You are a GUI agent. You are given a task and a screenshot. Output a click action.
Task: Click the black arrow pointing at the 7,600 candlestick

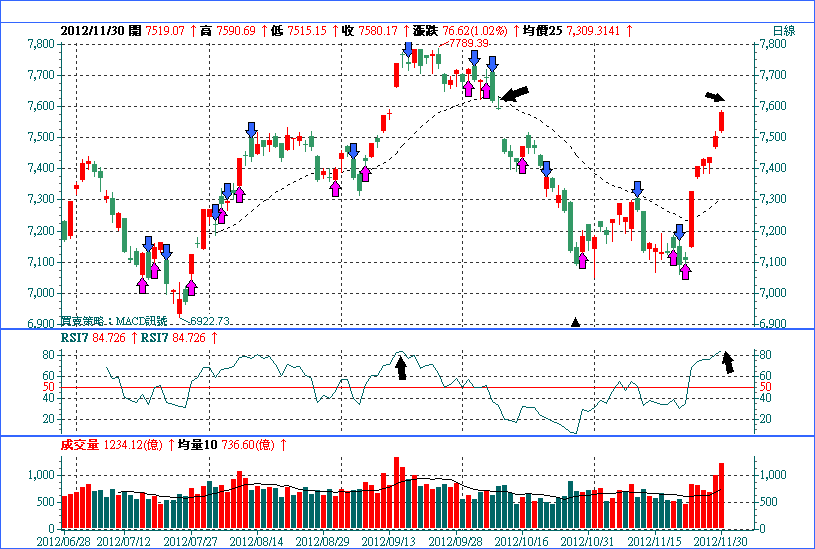tap(515, 94)
